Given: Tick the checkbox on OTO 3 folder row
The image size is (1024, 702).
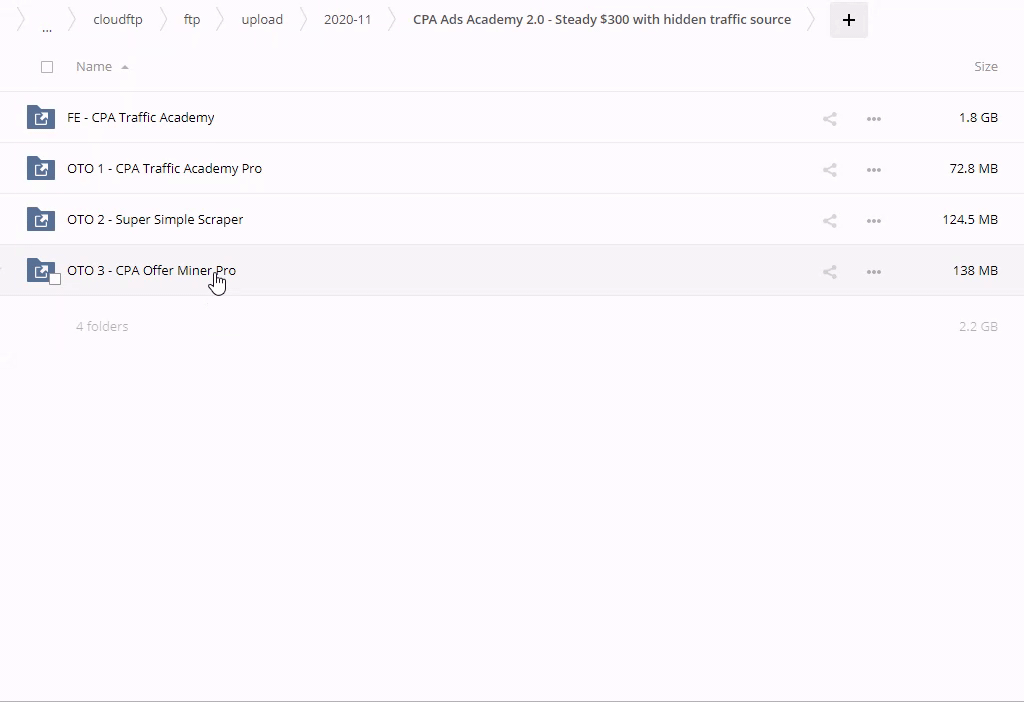Looking at the screenshot, I should point(55,279).
